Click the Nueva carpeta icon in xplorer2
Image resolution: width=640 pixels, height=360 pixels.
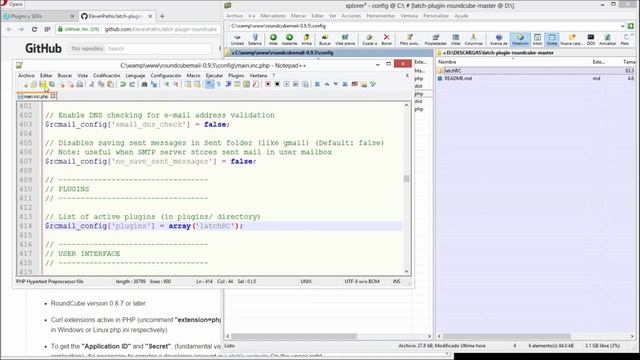[x=571, y=40]
